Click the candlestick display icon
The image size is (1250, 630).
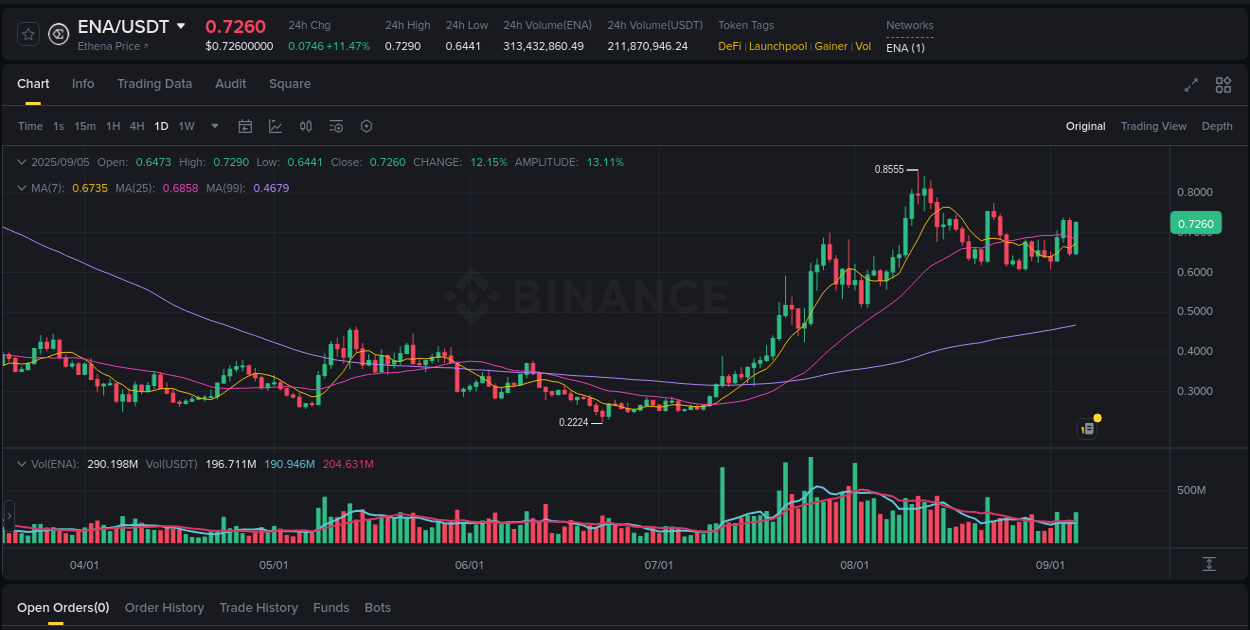point(306,126)
